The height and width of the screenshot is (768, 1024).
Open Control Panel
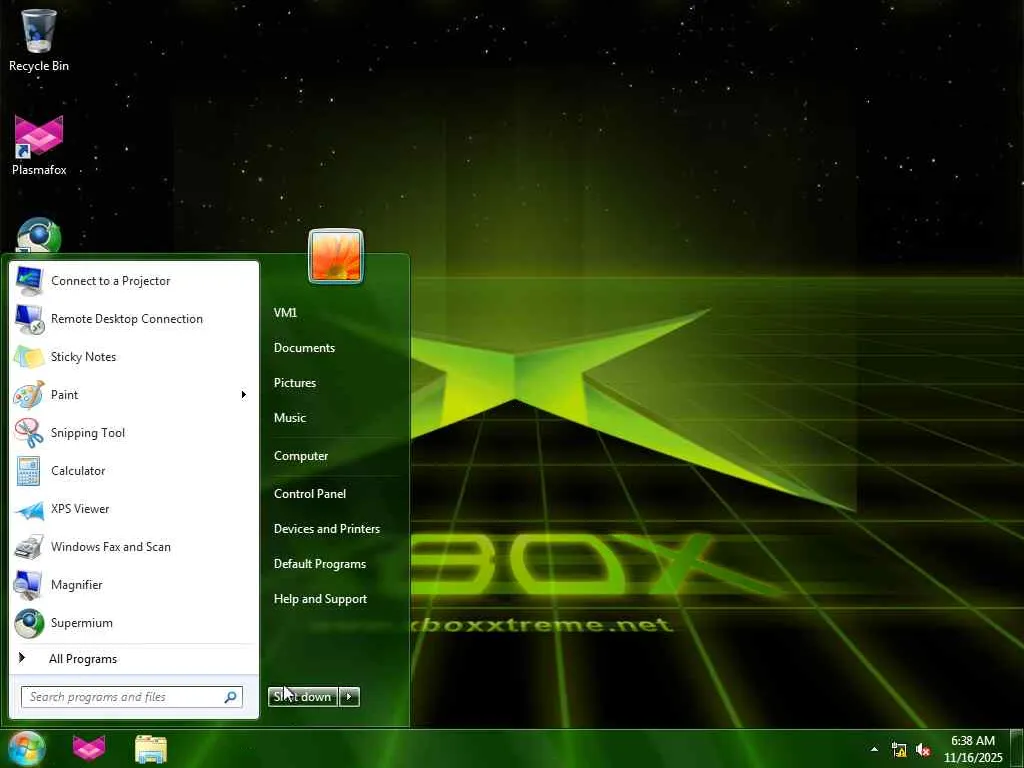(310, 494)
